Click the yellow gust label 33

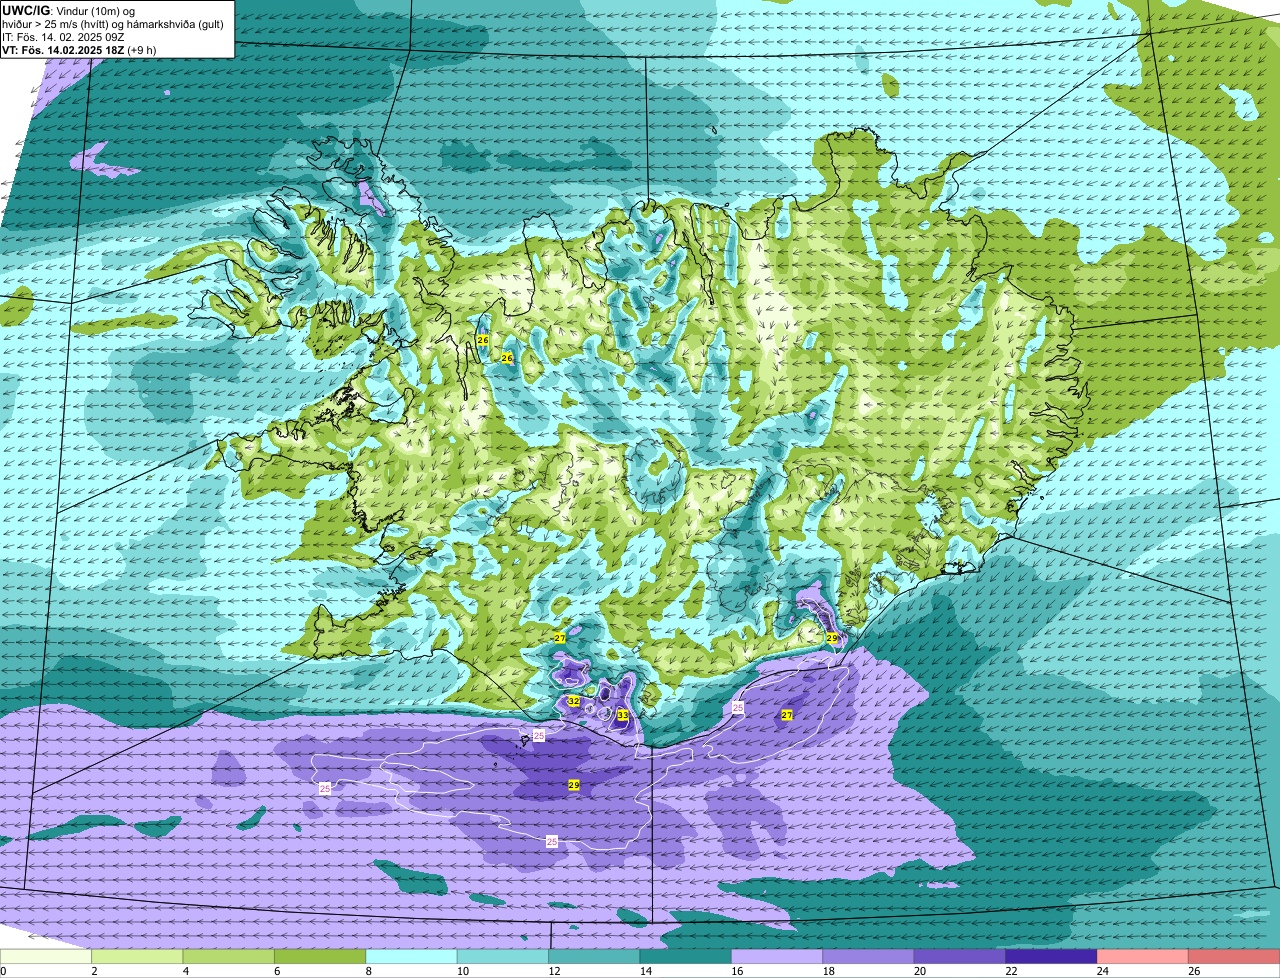point(622,715)
